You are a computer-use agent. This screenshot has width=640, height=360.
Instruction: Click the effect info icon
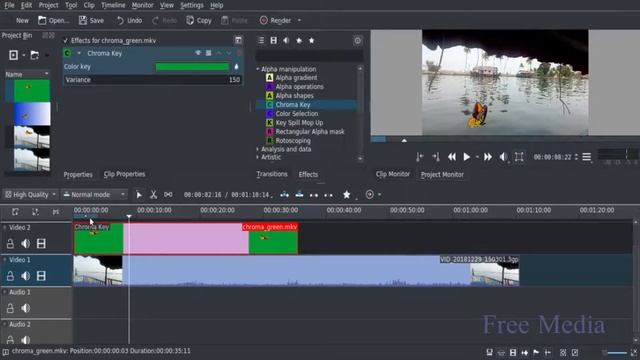358,40
